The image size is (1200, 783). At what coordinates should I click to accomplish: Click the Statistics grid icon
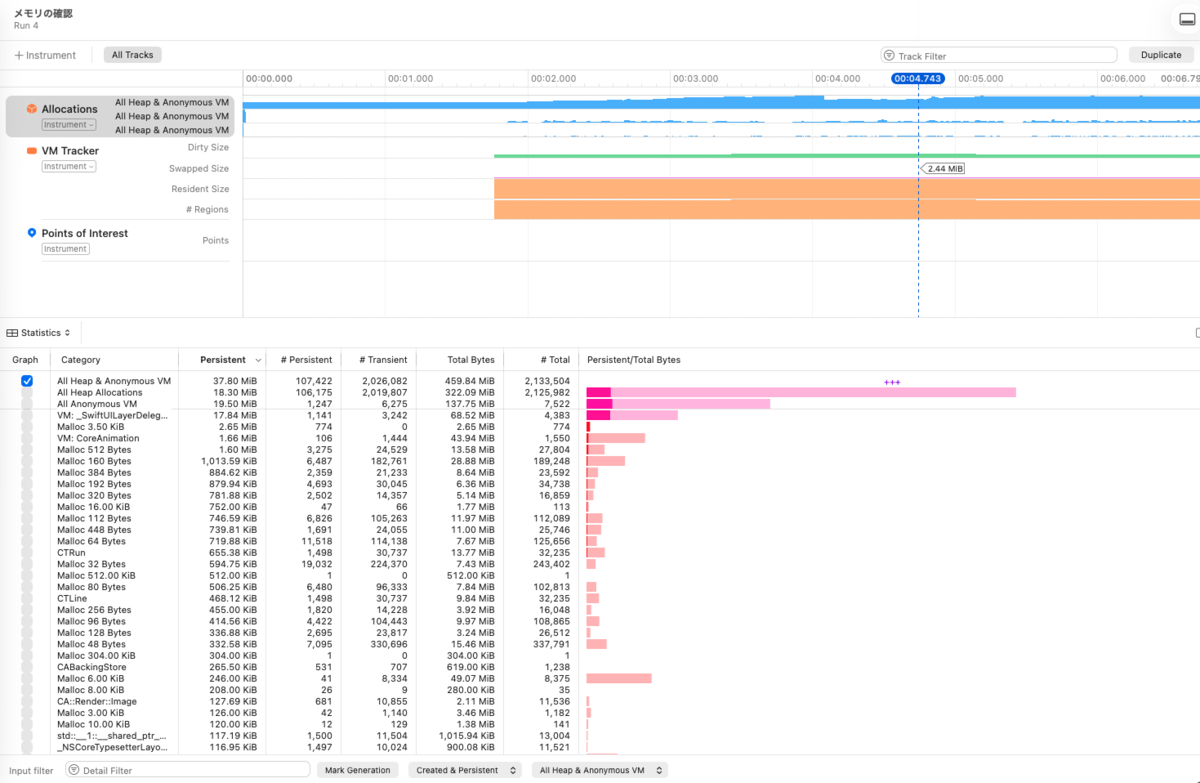click(12, 333)
